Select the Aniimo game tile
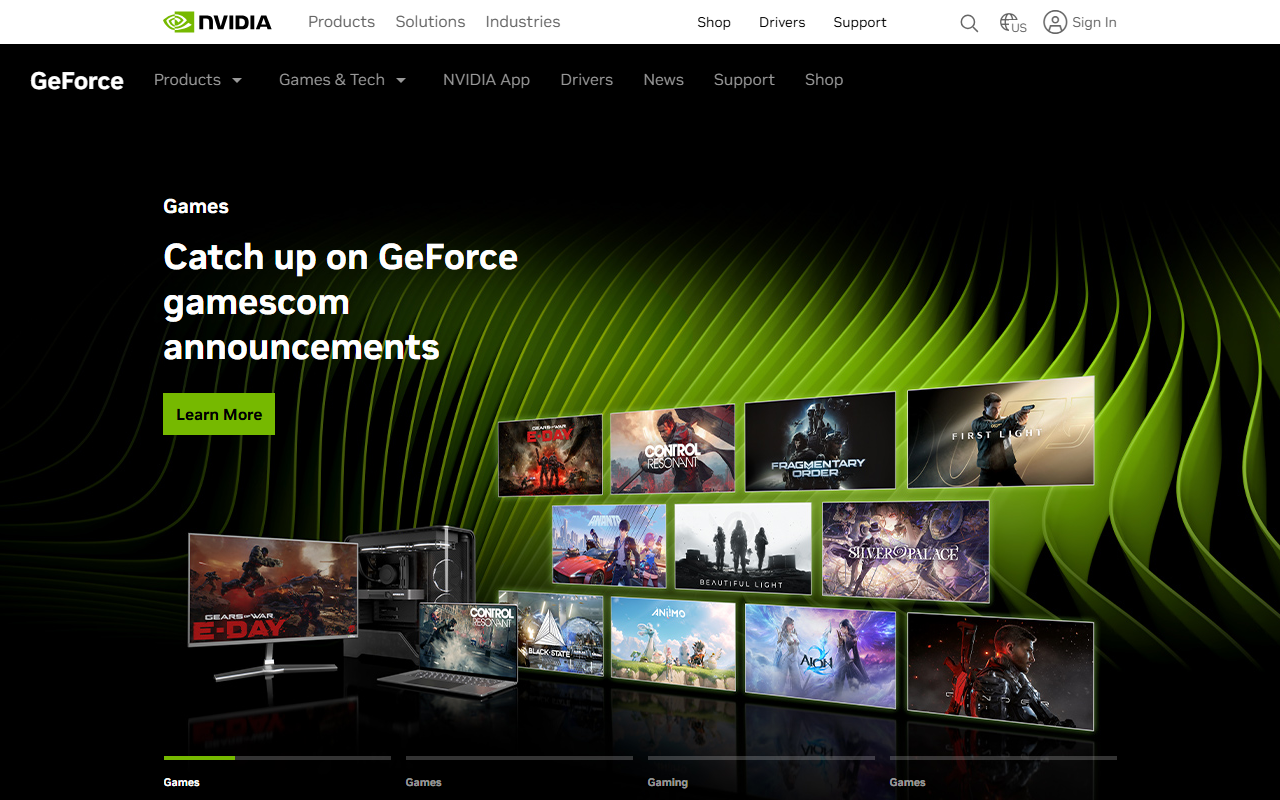The height and width of the screenshot is (800, 1280). 673,644
